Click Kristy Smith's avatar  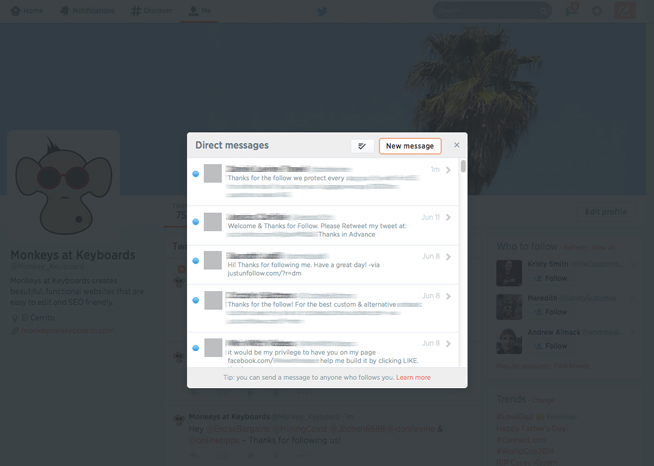click(509, 273)
